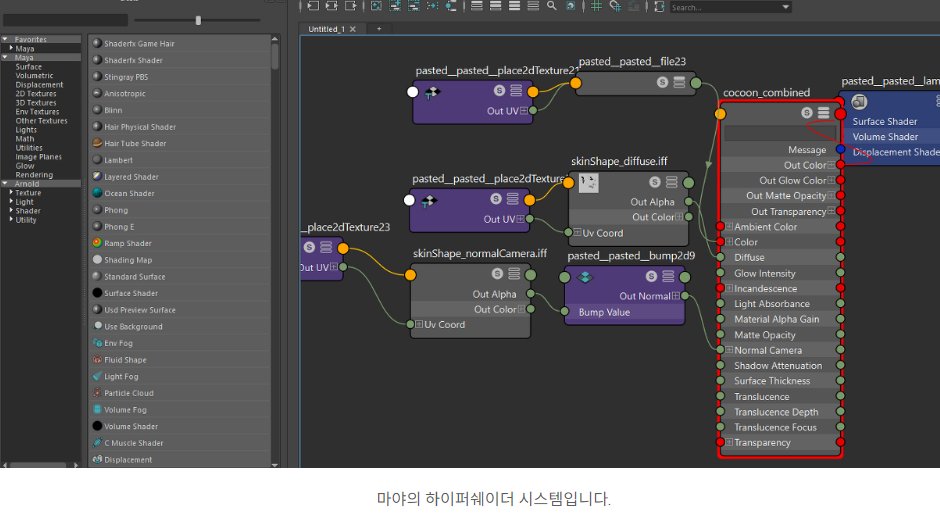Screen dimensions: 940x517
Task: Expand Out Color attribute on cocoon_combined
Action: [x=831, y=165]
